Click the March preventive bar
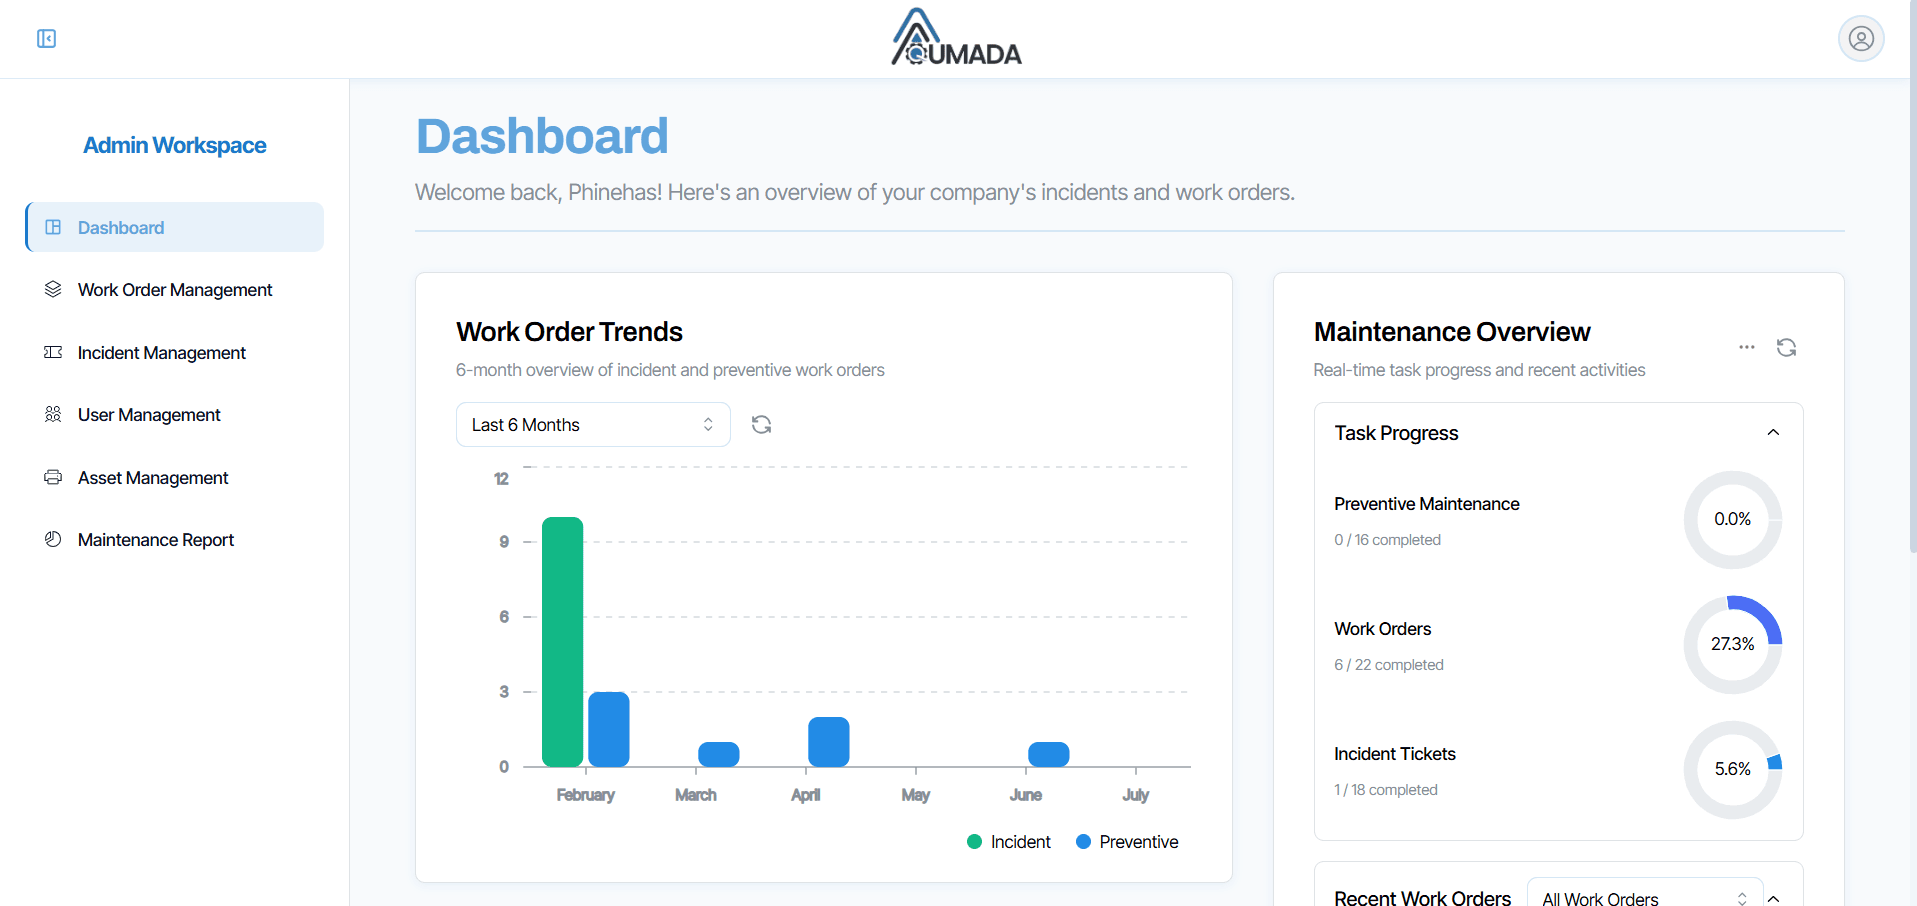1917x906 pixels. point(719,754)
